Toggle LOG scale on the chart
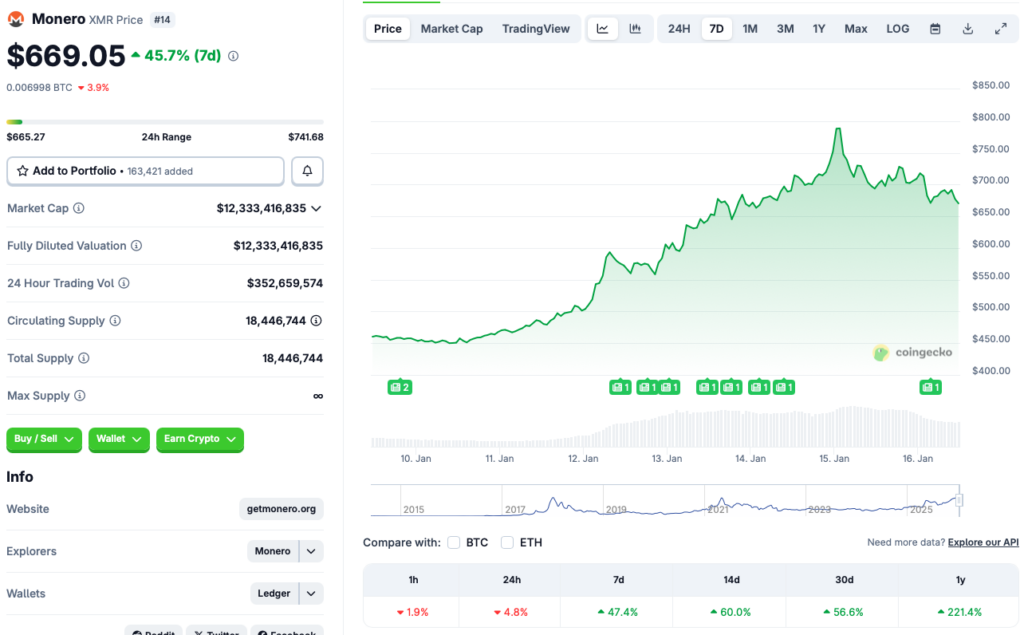Screen dimensions: 1024x635 pos(897,28)
